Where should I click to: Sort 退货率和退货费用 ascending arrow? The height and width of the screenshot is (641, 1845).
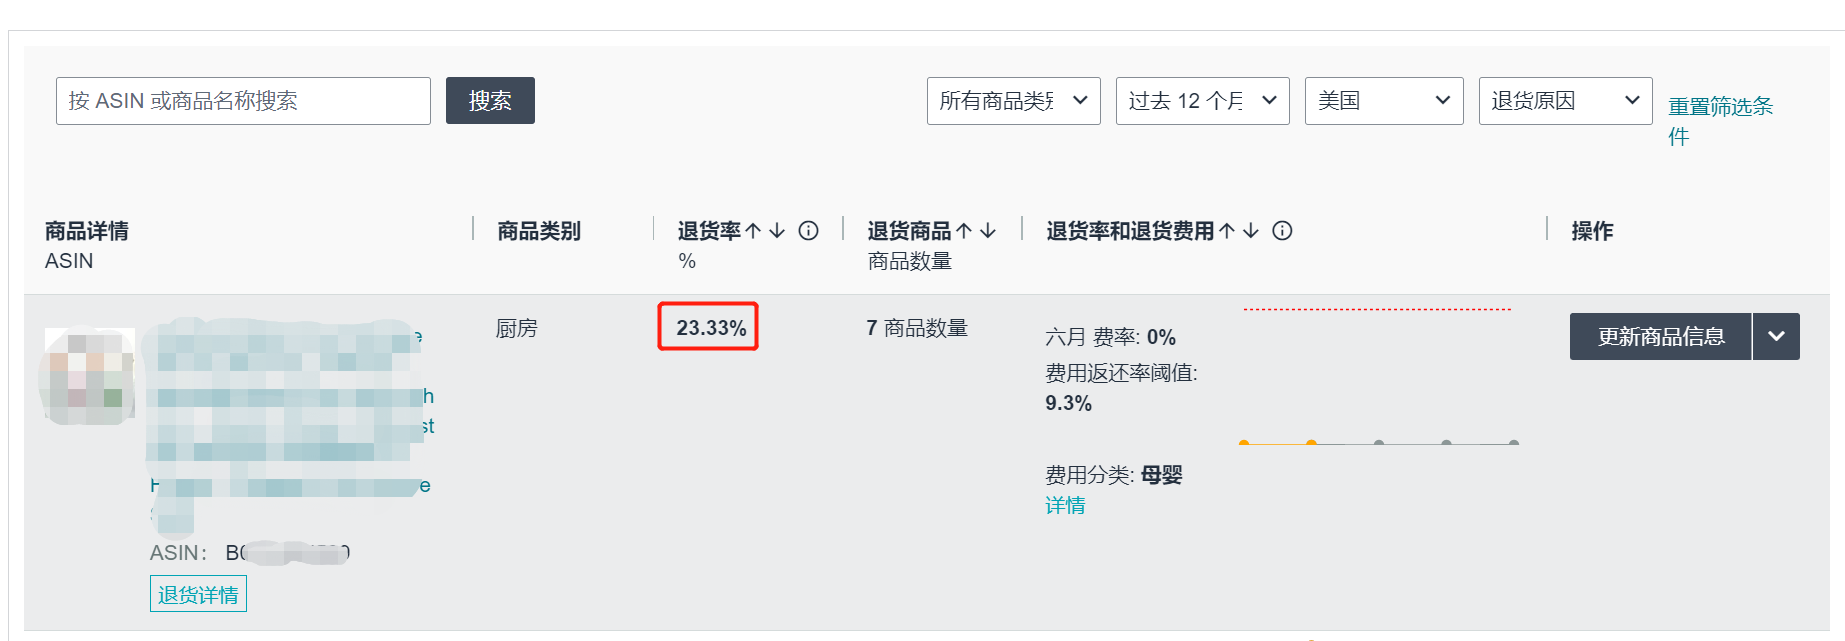[1227, 231]
